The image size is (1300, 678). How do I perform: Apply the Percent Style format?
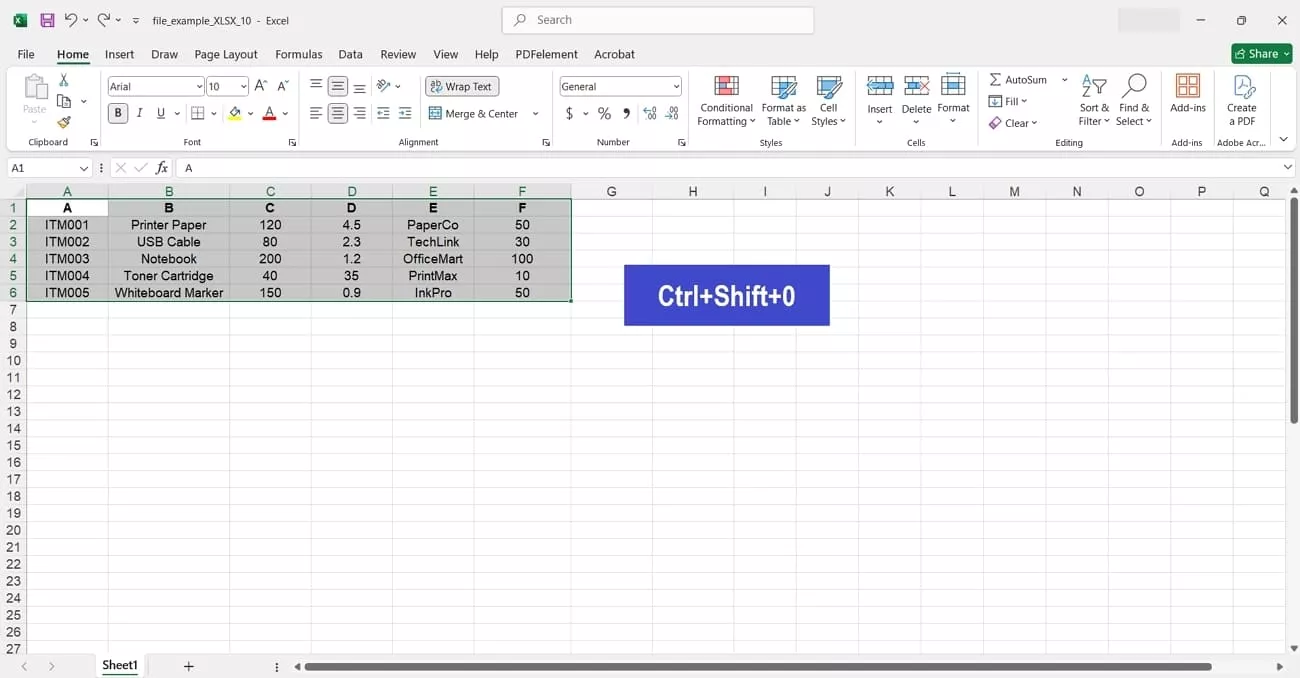point(604,113)
